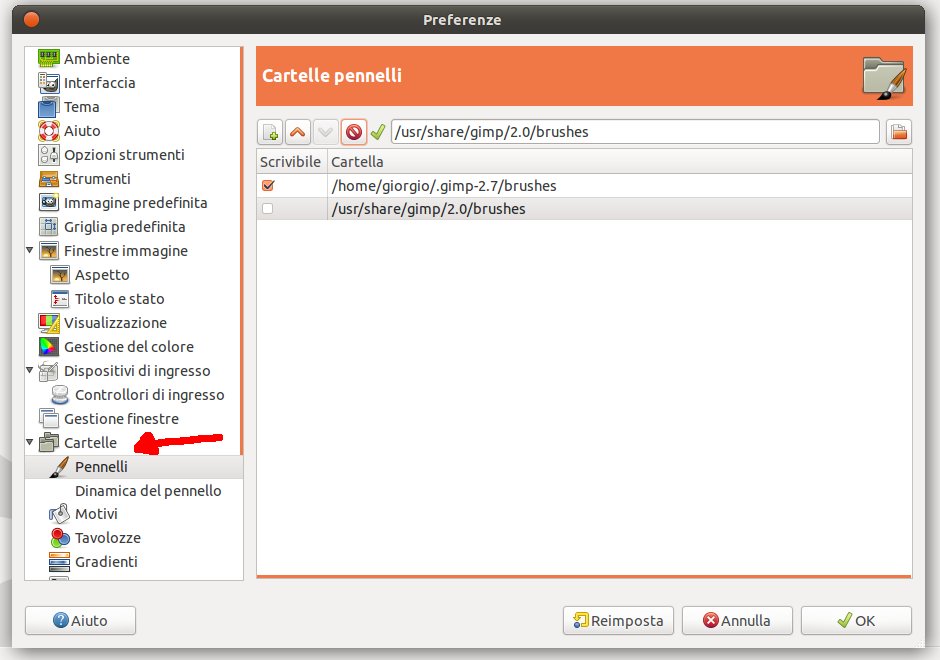Select the /usr/share/gimp/2.0/brushes list row
Viewport: 940px width, 660px height.
pyautogui.click(x=585, y=209)
